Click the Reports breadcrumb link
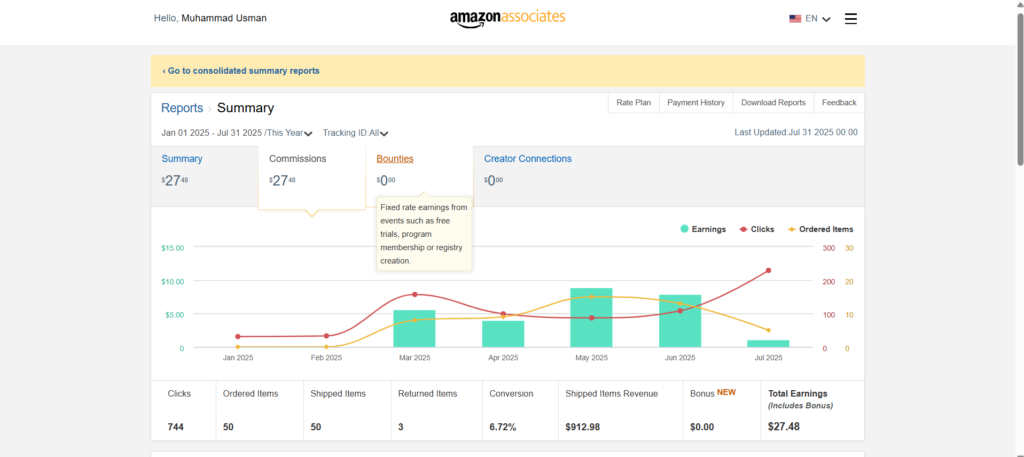The width and height of the screenshot is (1024, 457). pos(182,108)
